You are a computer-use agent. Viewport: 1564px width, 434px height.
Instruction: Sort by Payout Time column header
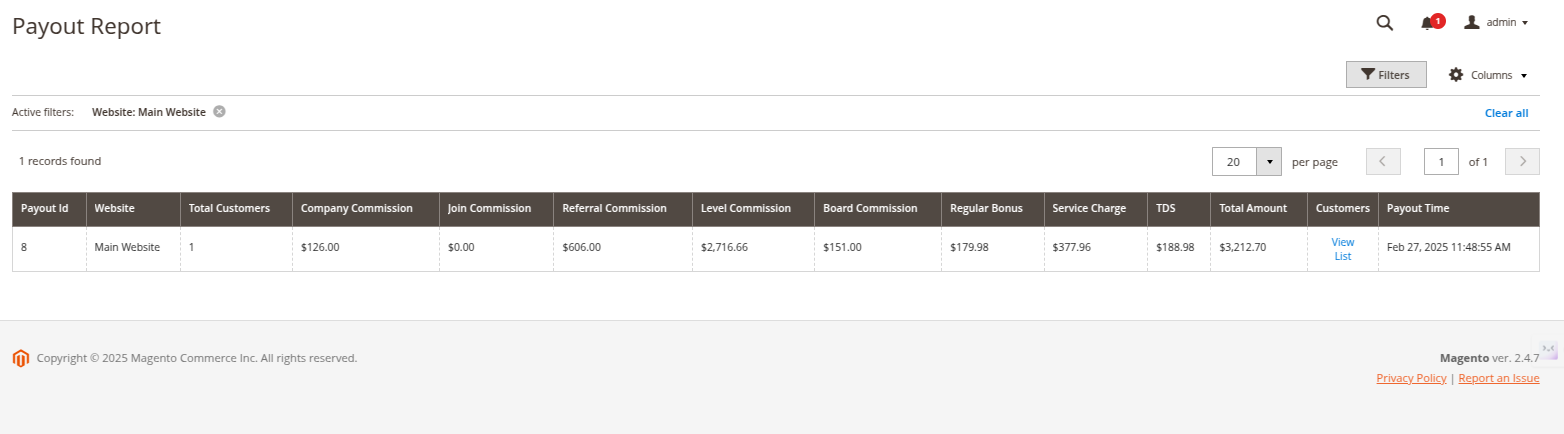[x=1418, y=209]
